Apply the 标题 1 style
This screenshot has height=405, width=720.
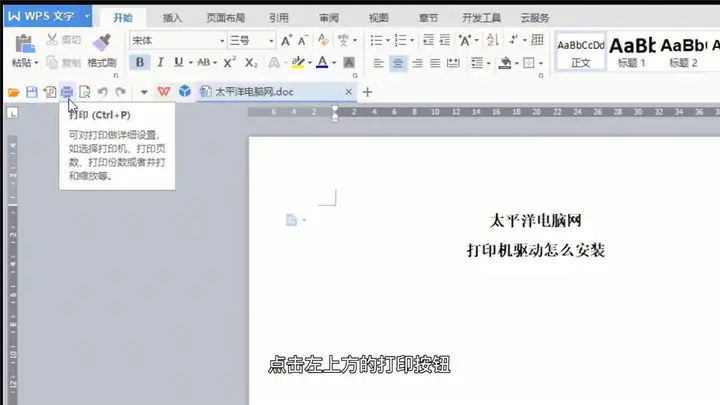point(632,52)
